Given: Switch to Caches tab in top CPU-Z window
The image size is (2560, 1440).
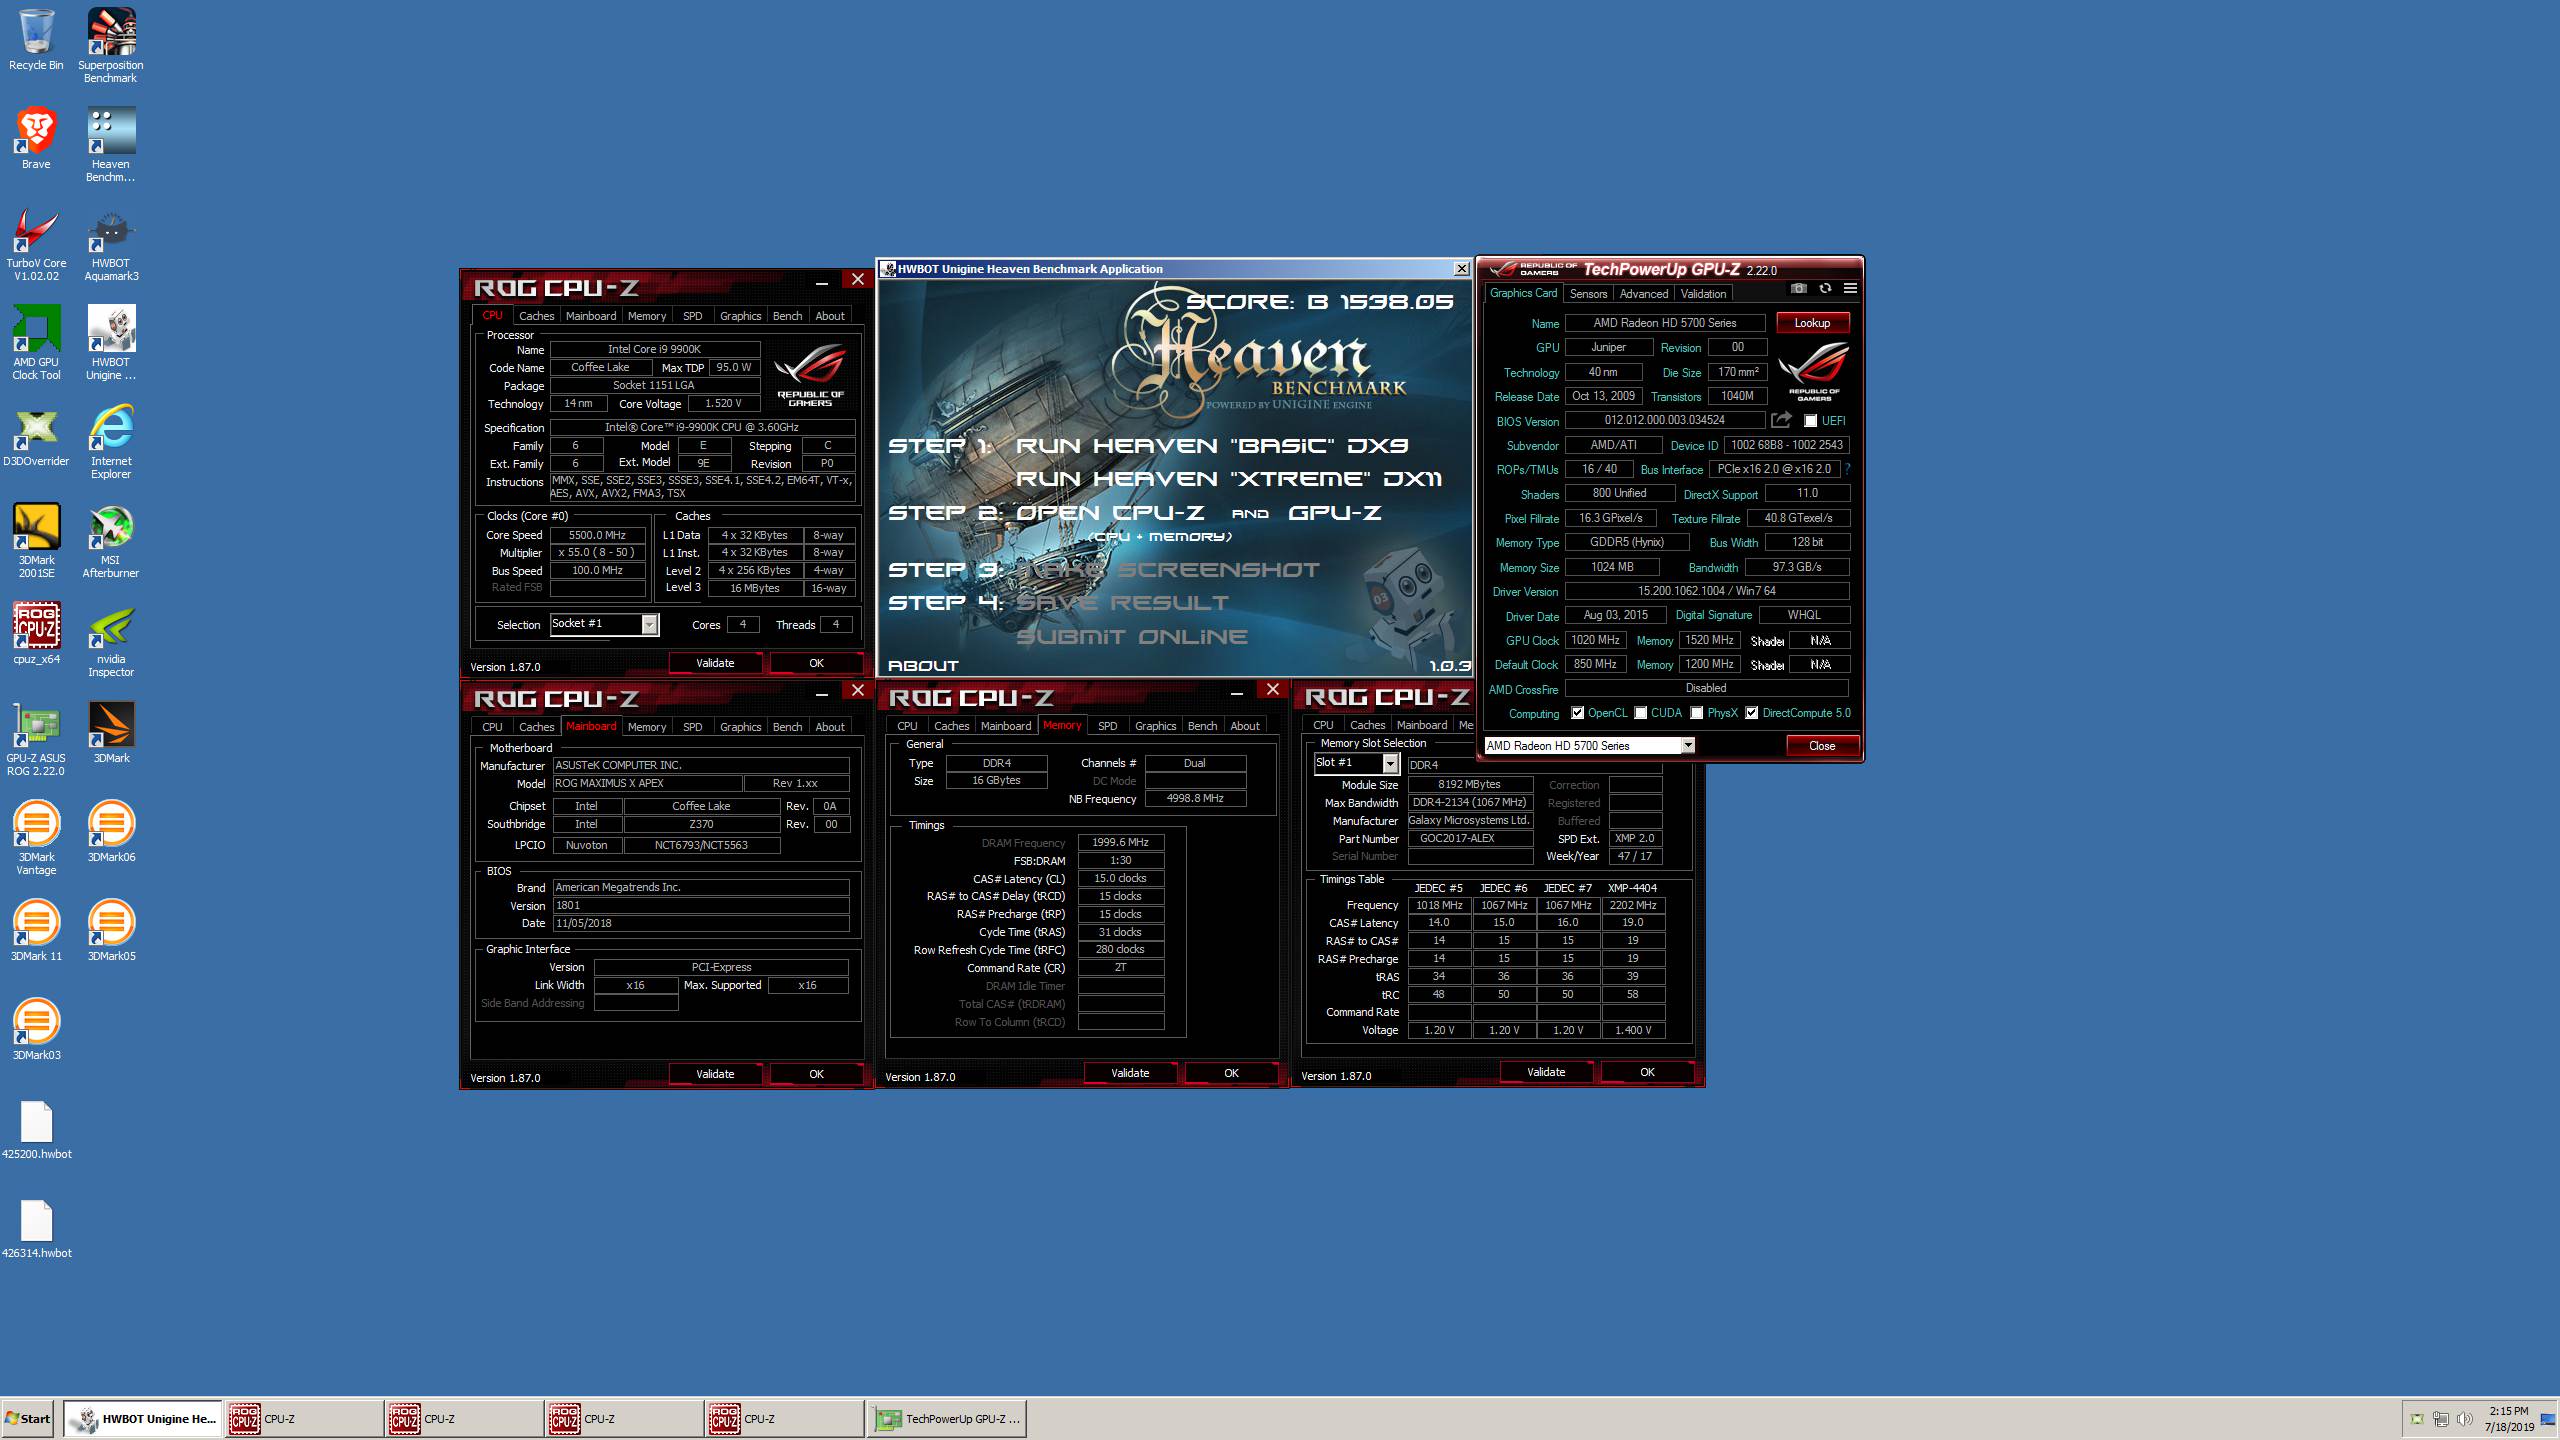Looking at the screenshot, I should 536,316.
